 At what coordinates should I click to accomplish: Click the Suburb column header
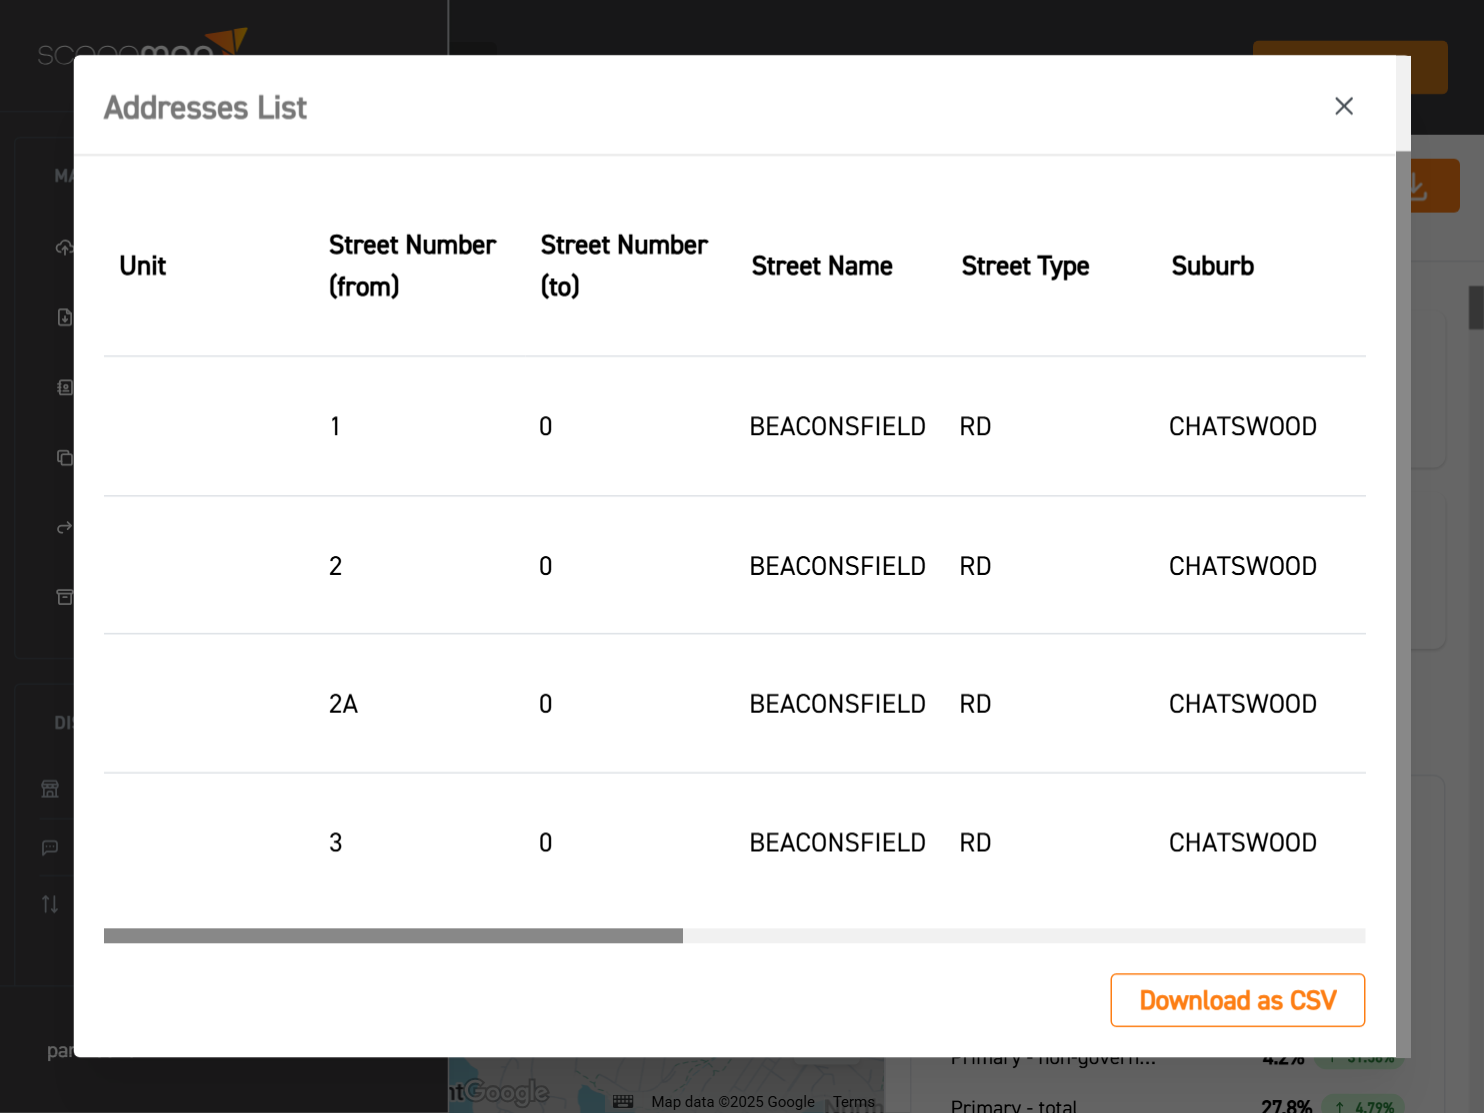pos(1212,266)
